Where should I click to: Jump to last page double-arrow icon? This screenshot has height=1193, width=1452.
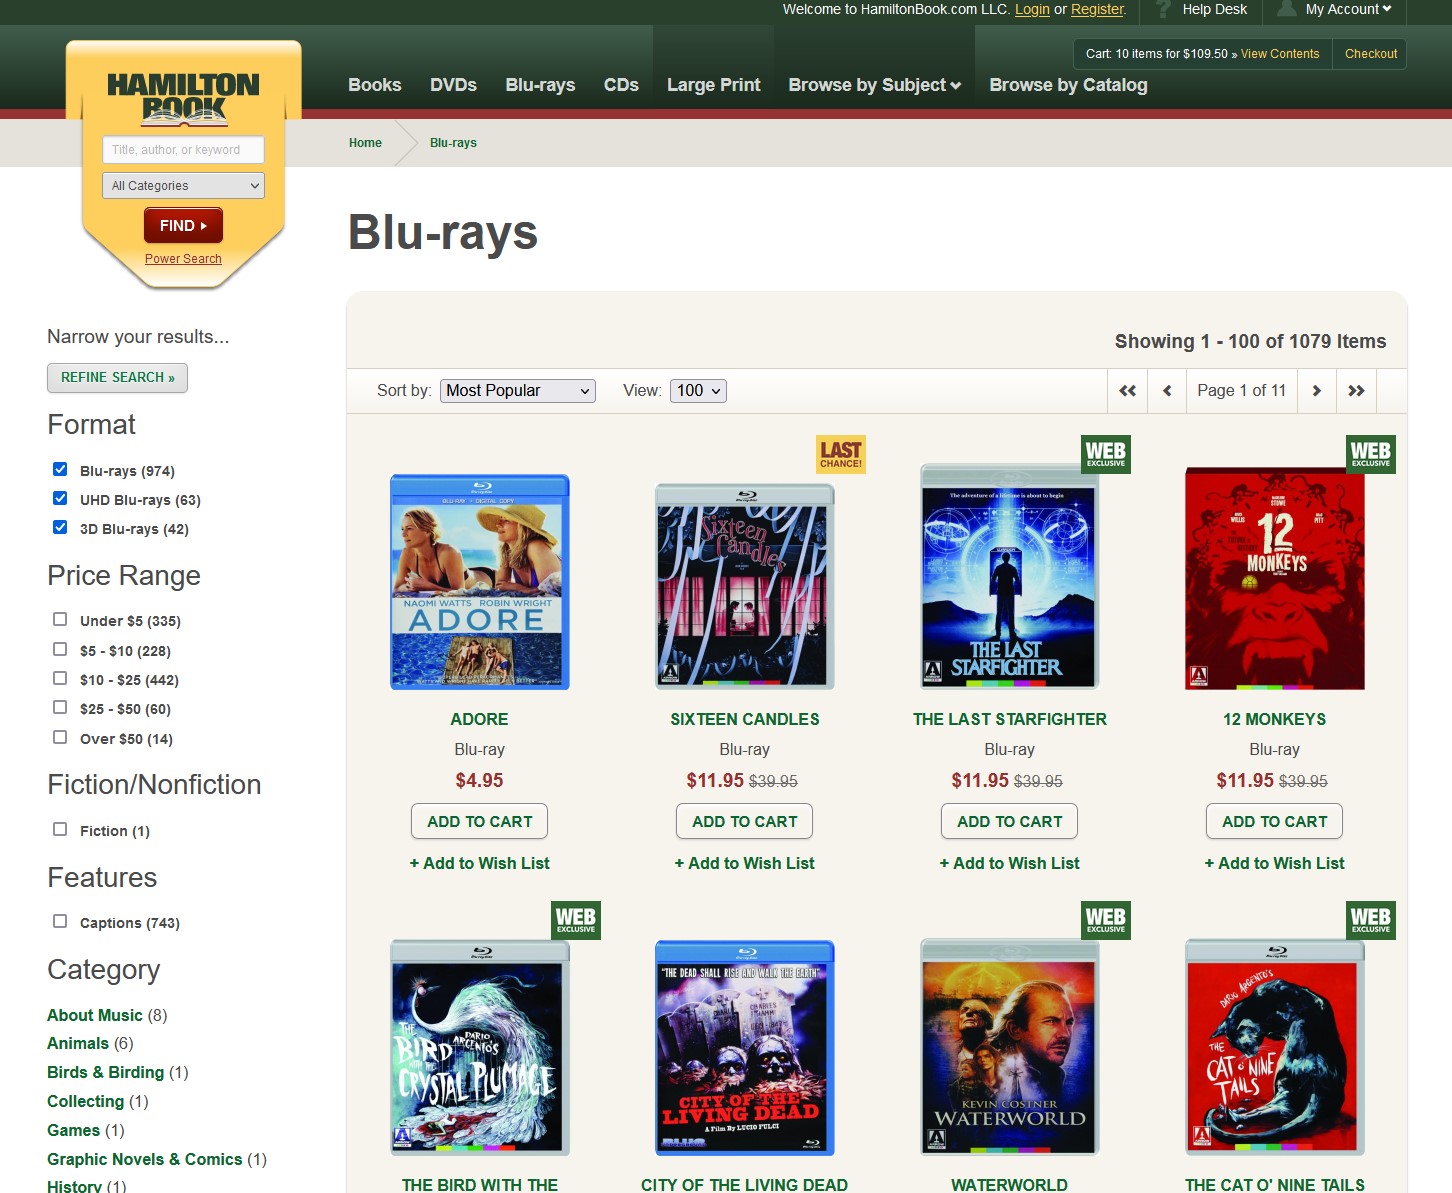[x=1356, y=391]
